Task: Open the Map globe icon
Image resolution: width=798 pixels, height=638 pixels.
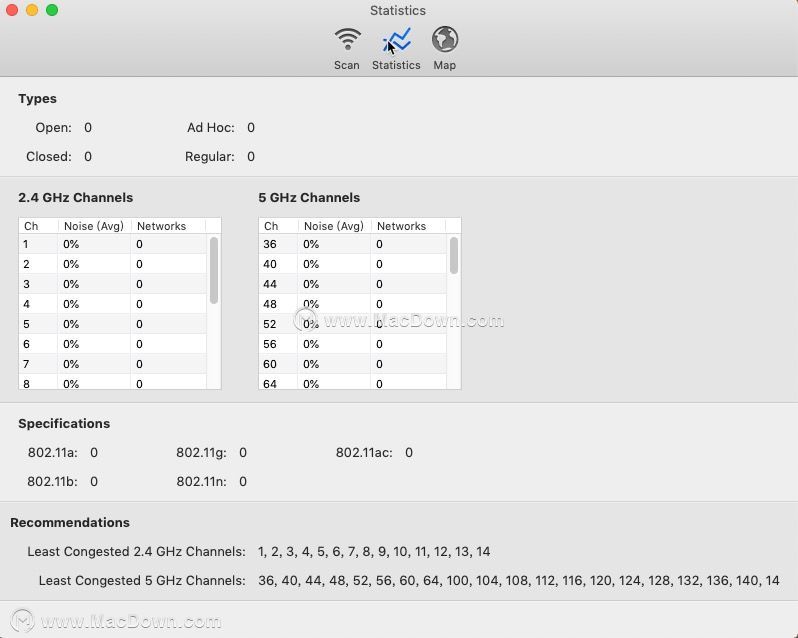Action: [445, 39]
